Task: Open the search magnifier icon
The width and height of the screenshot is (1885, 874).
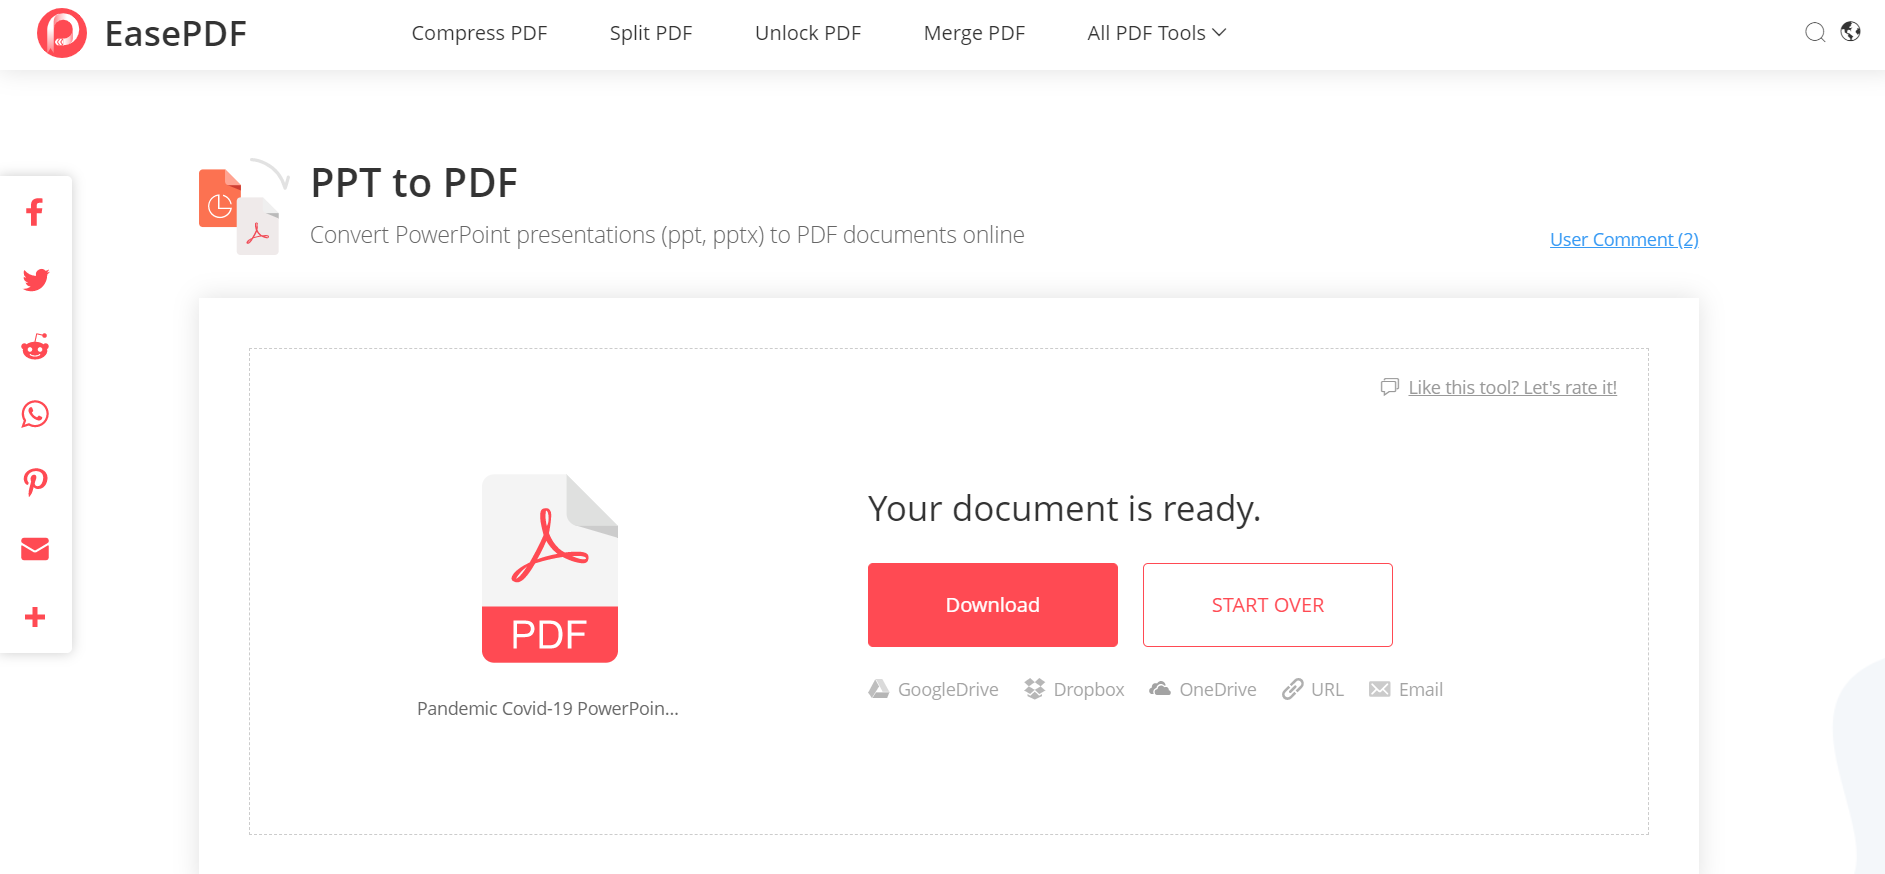Action: click(1815, 33)
